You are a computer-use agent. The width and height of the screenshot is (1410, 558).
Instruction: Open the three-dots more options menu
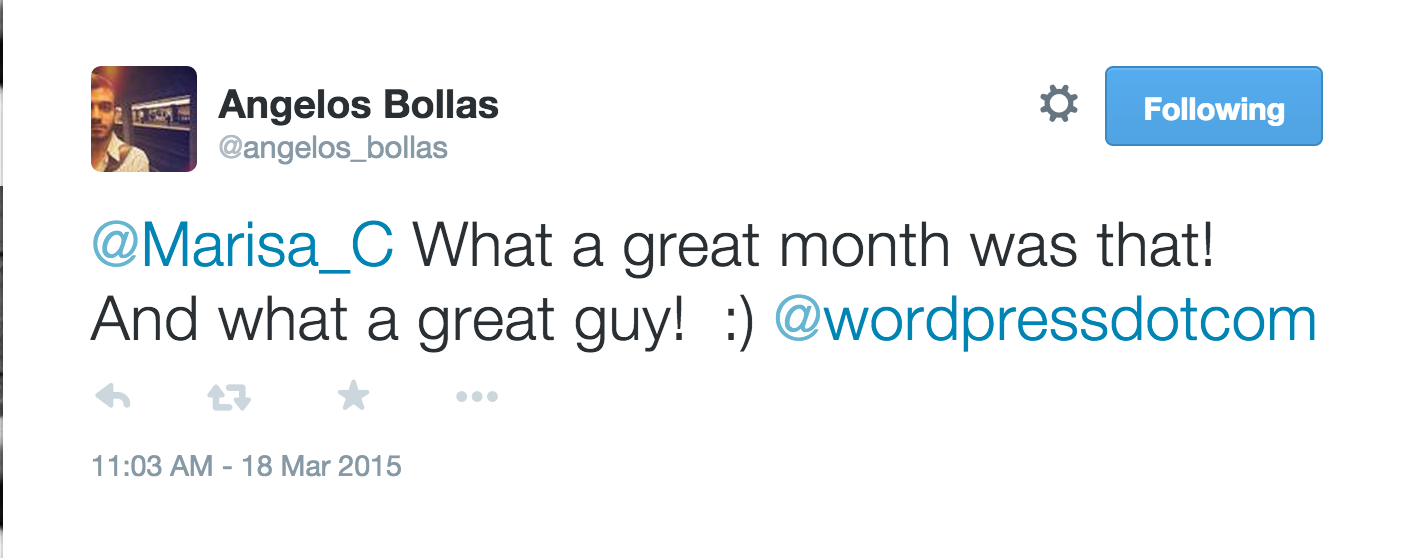(477, 398)
